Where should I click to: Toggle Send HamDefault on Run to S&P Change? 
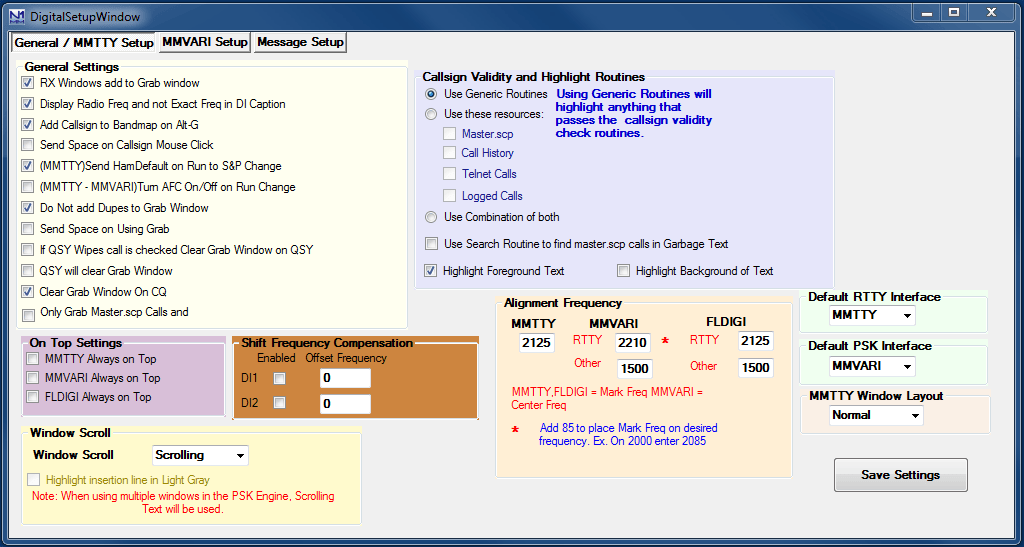pos(27,166)
